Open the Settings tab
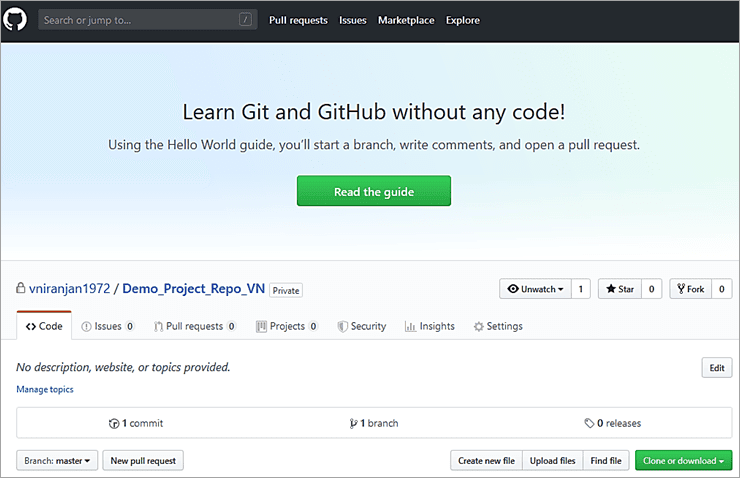This screenshot has height=478, width=740. [498, 326]
